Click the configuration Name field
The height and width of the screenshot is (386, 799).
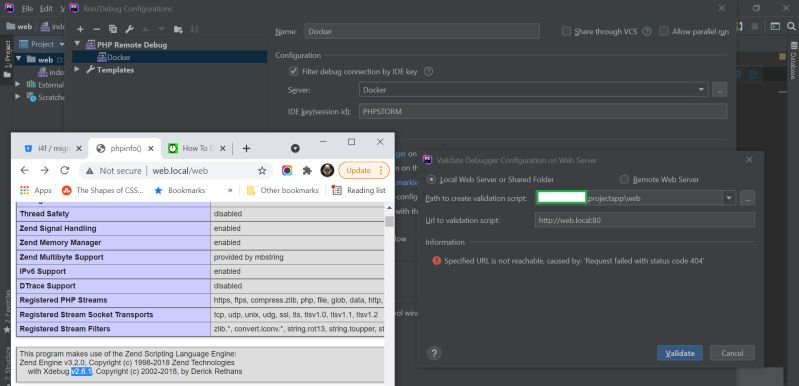tap(421, 31)
